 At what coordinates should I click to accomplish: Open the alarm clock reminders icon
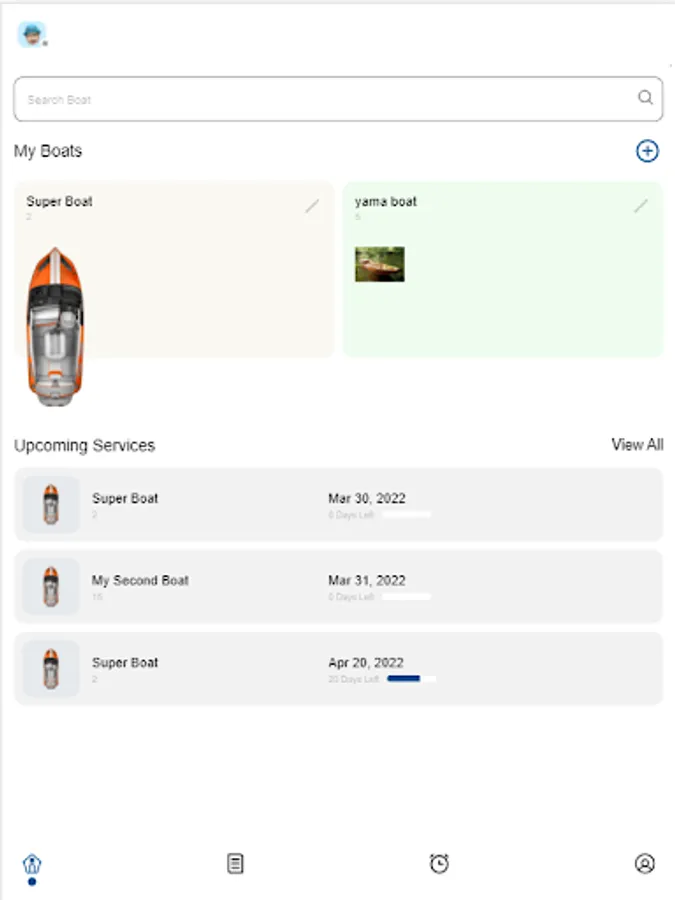point(438,863)
